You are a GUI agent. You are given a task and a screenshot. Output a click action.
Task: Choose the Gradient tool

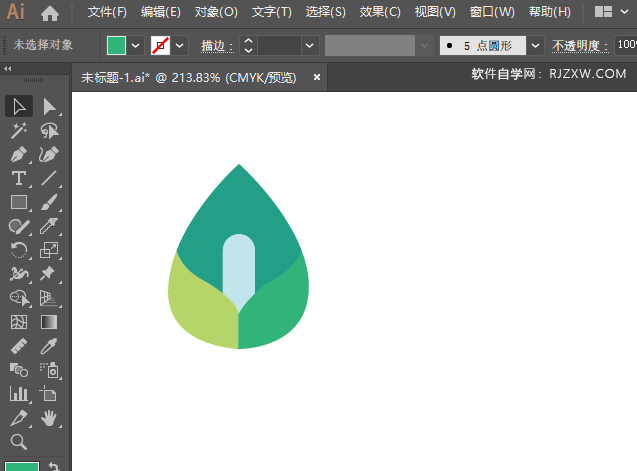[x=49, y=322]
